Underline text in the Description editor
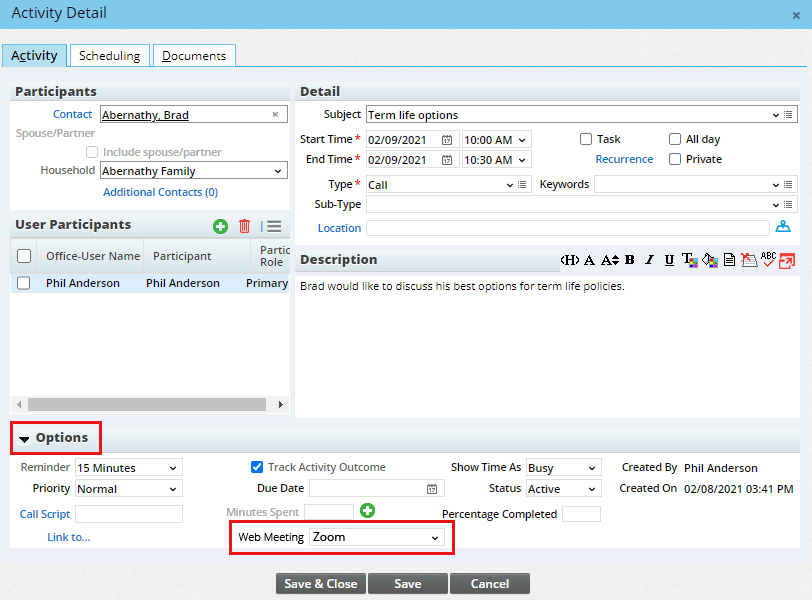812x600 pixels. [x=669, y=259]
